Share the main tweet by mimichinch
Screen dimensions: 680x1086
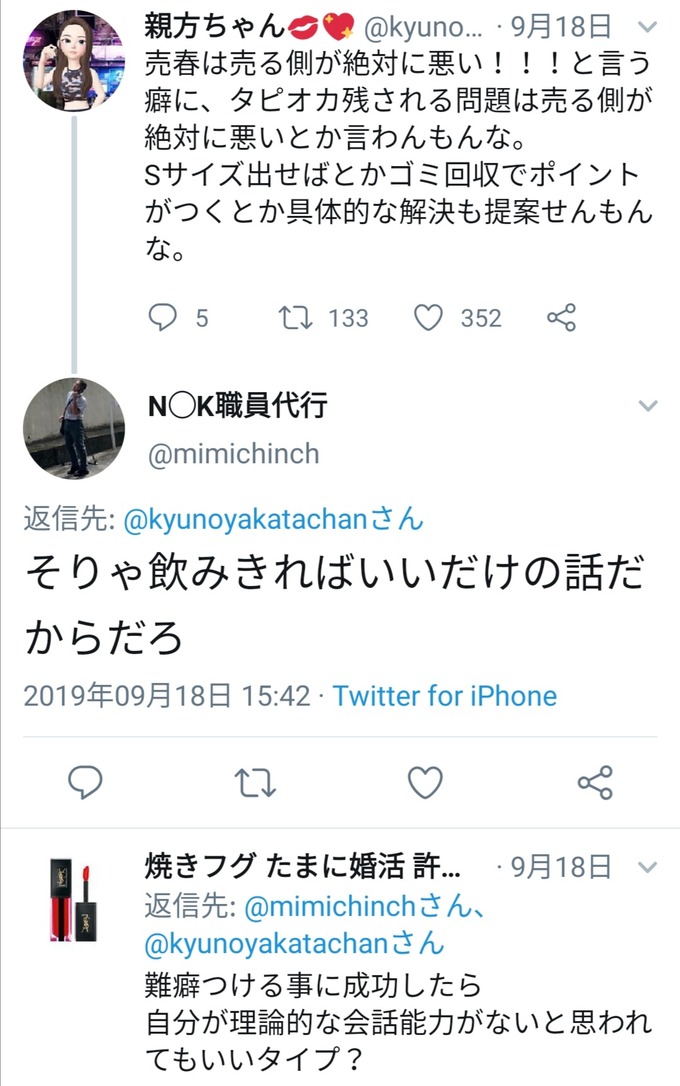pos(595,783)
